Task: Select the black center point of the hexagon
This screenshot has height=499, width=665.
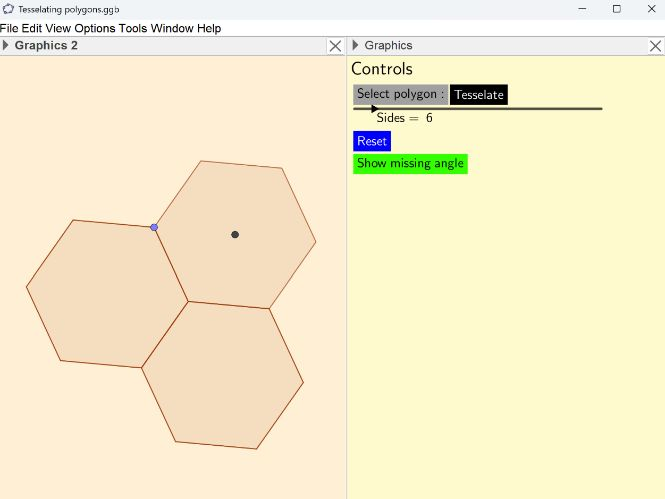Action: (235, 234)
